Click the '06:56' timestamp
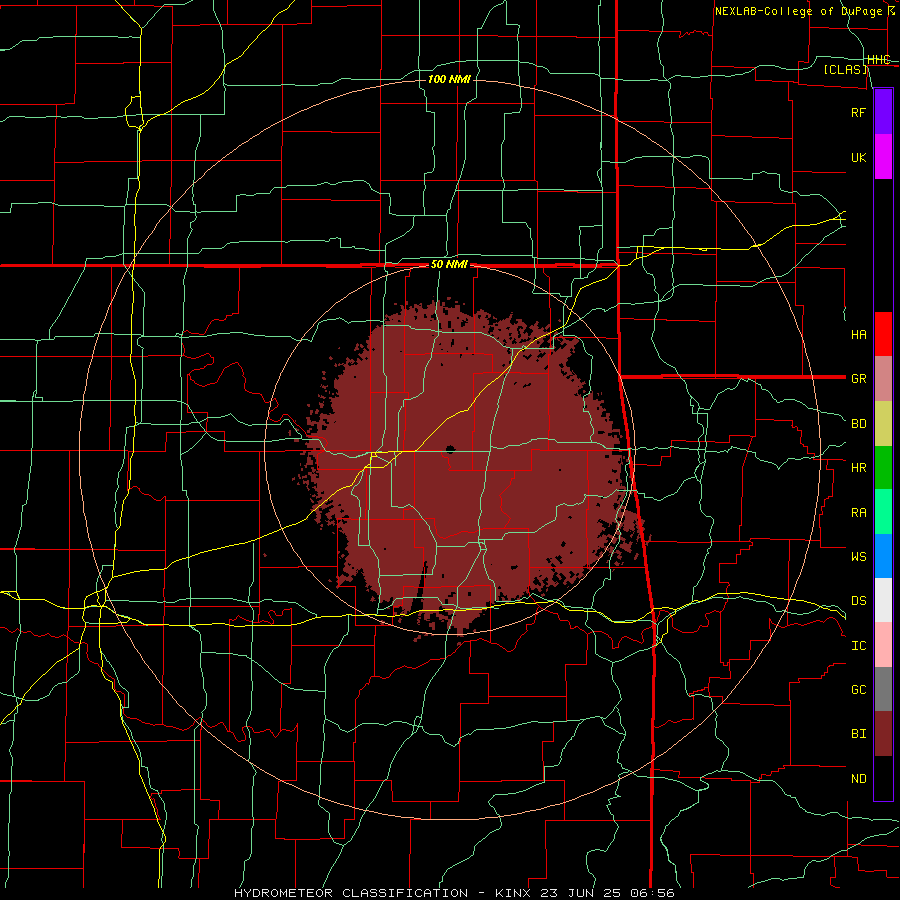This screenshot has width=900, height=900. [651, 893]
